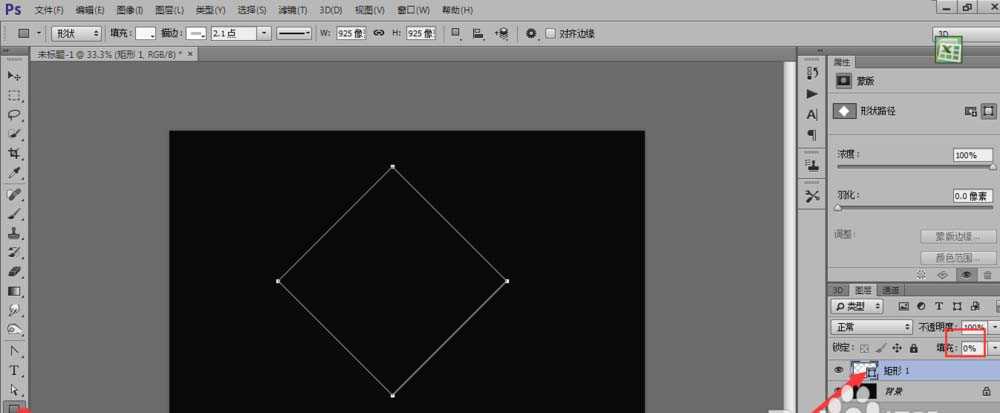Activate the Eyedropper tool
The image size is (1000, 413).
14,173
